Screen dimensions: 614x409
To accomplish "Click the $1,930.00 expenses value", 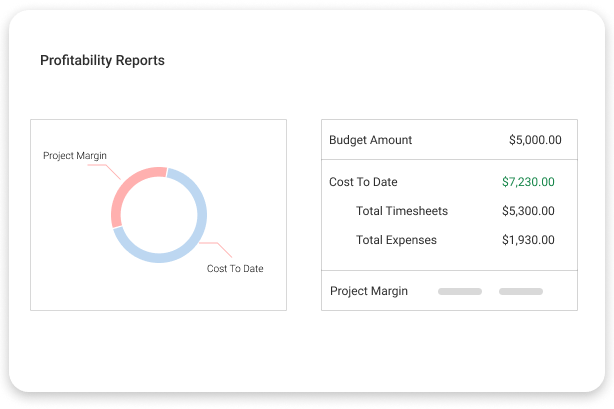I will 528,240.
